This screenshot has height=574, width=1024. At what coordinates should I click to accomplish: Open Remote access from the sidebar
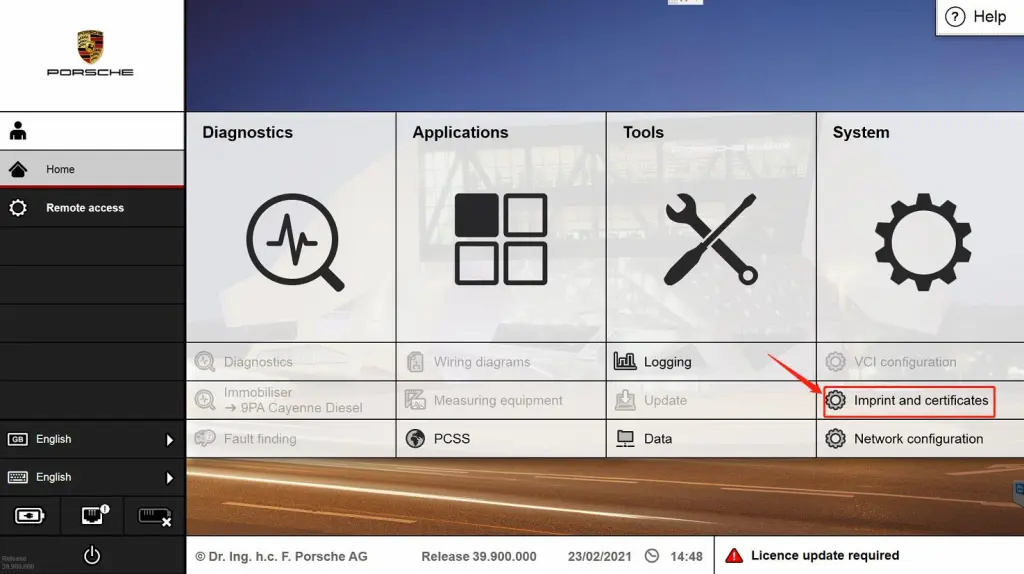(91, 208)
